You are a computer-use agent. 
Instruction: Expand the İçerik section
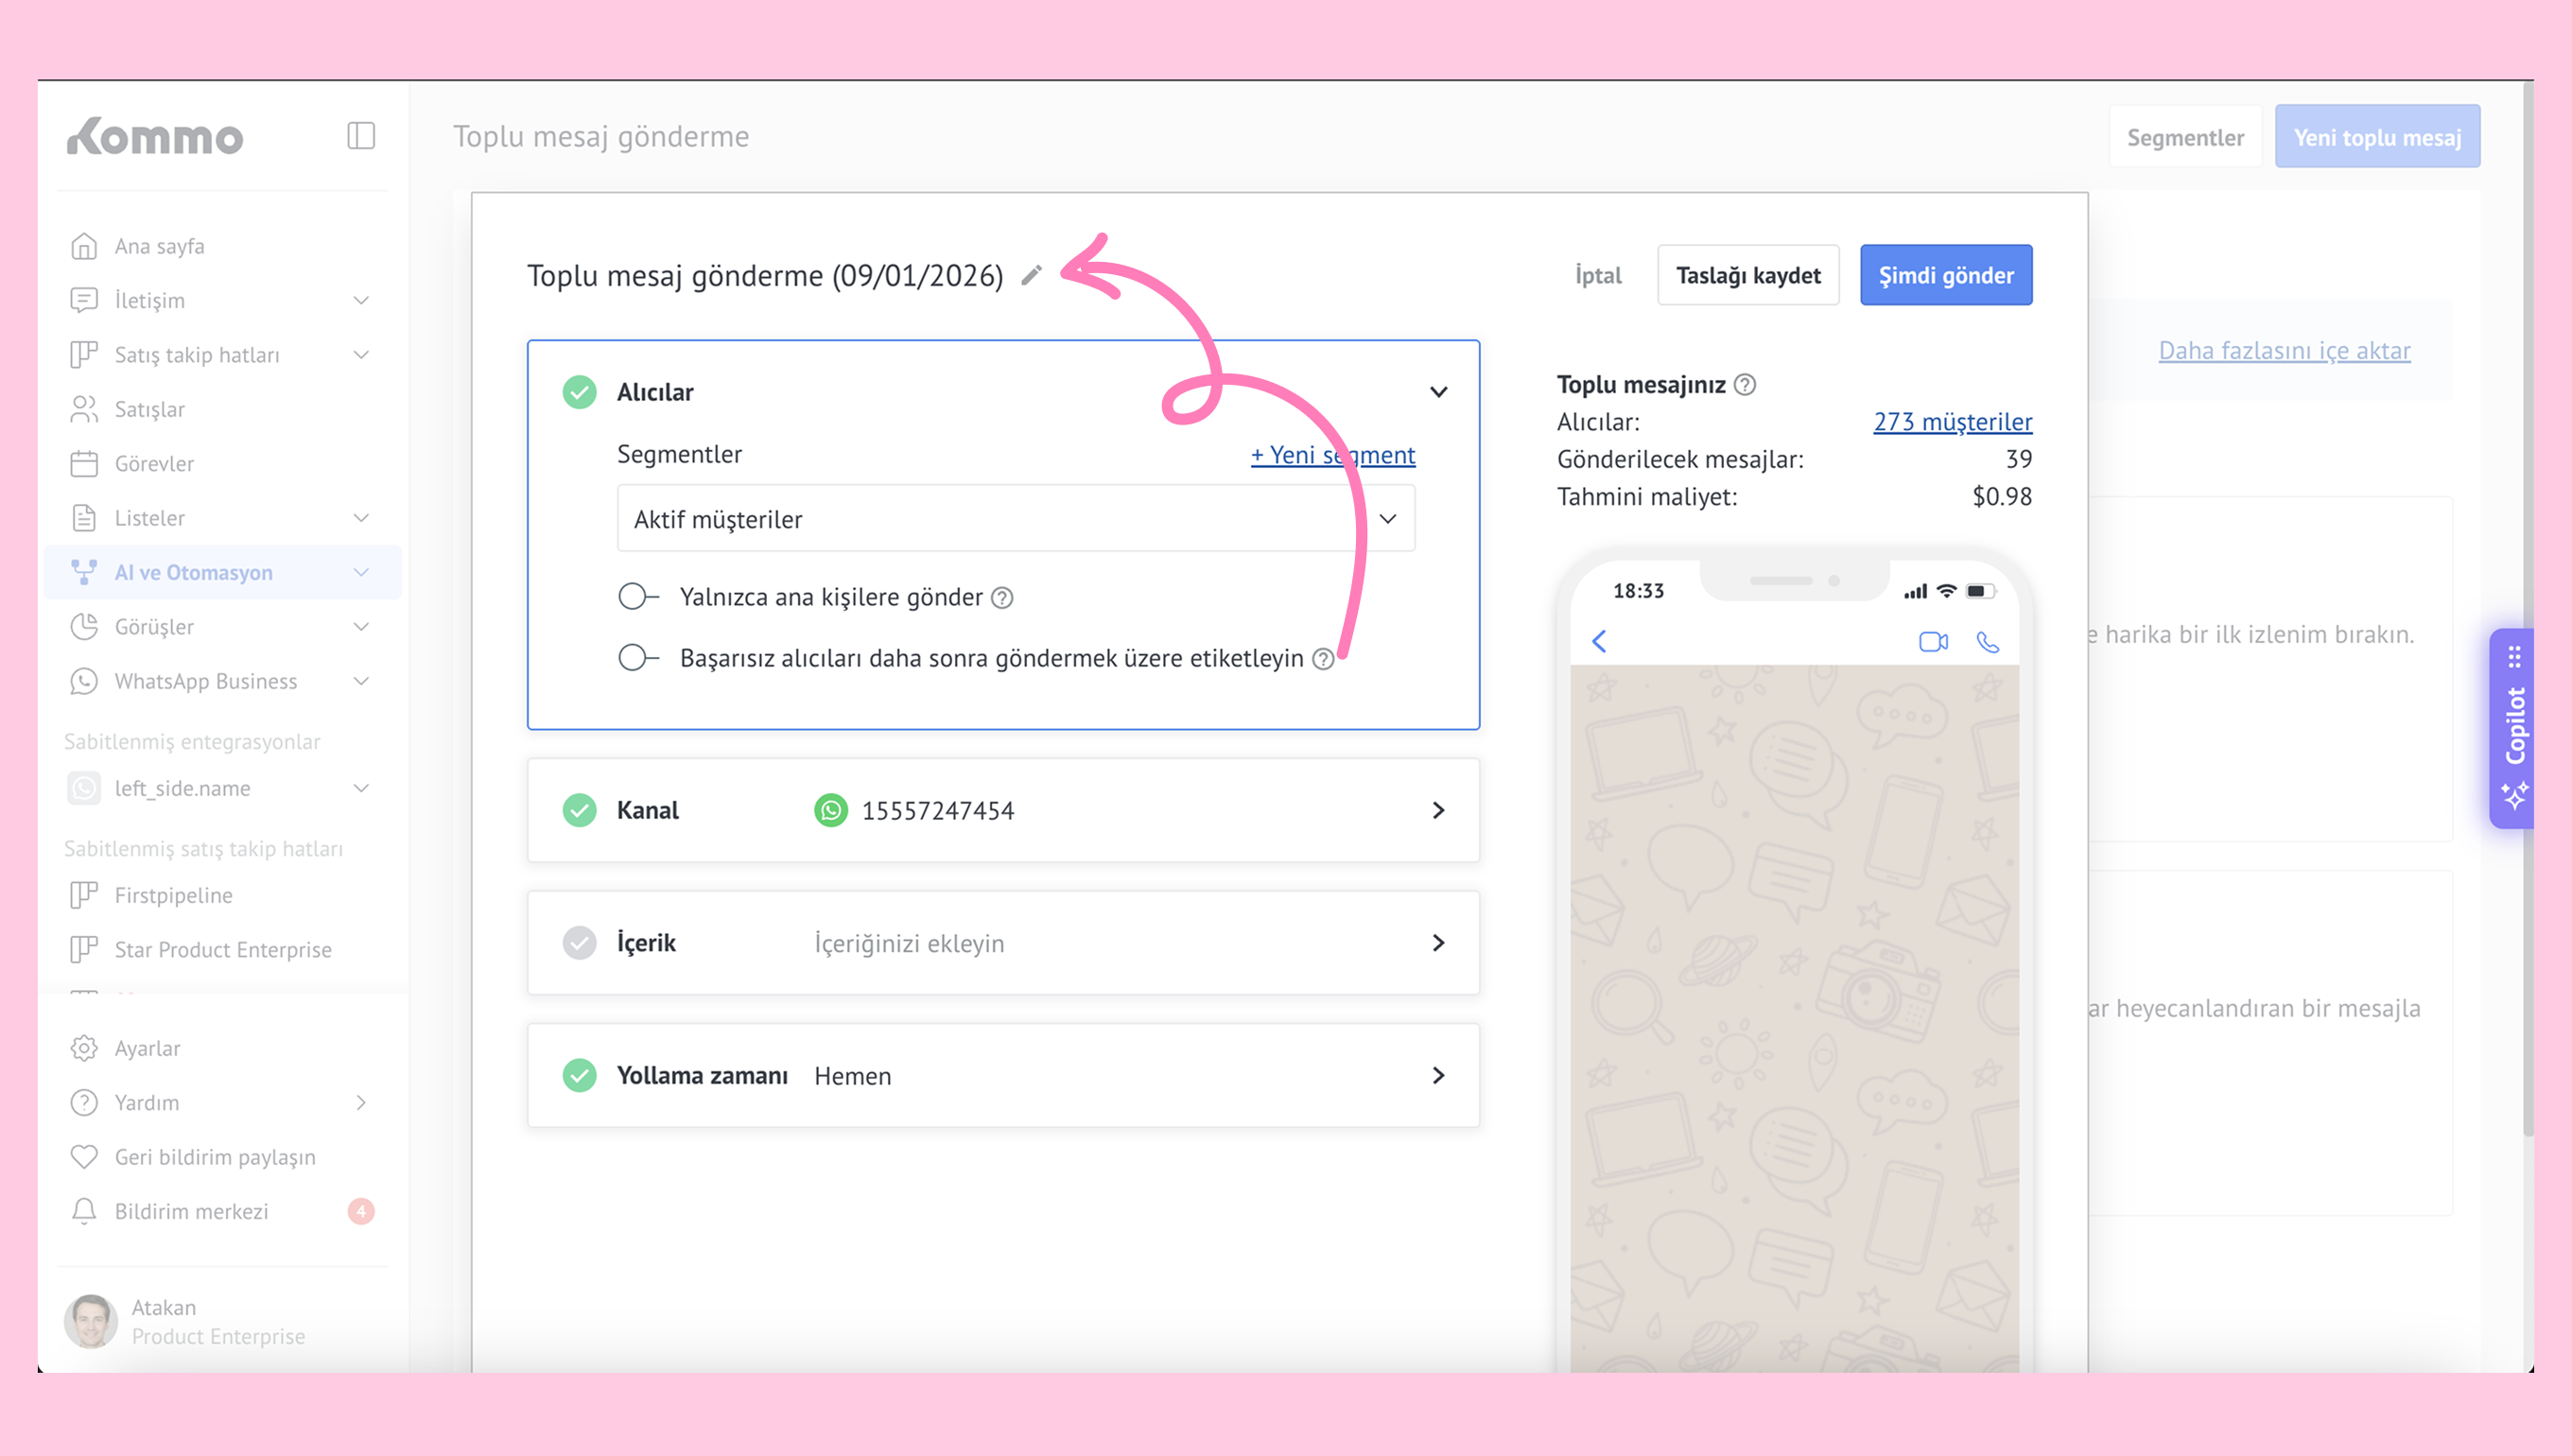(x=1438, y=943)
